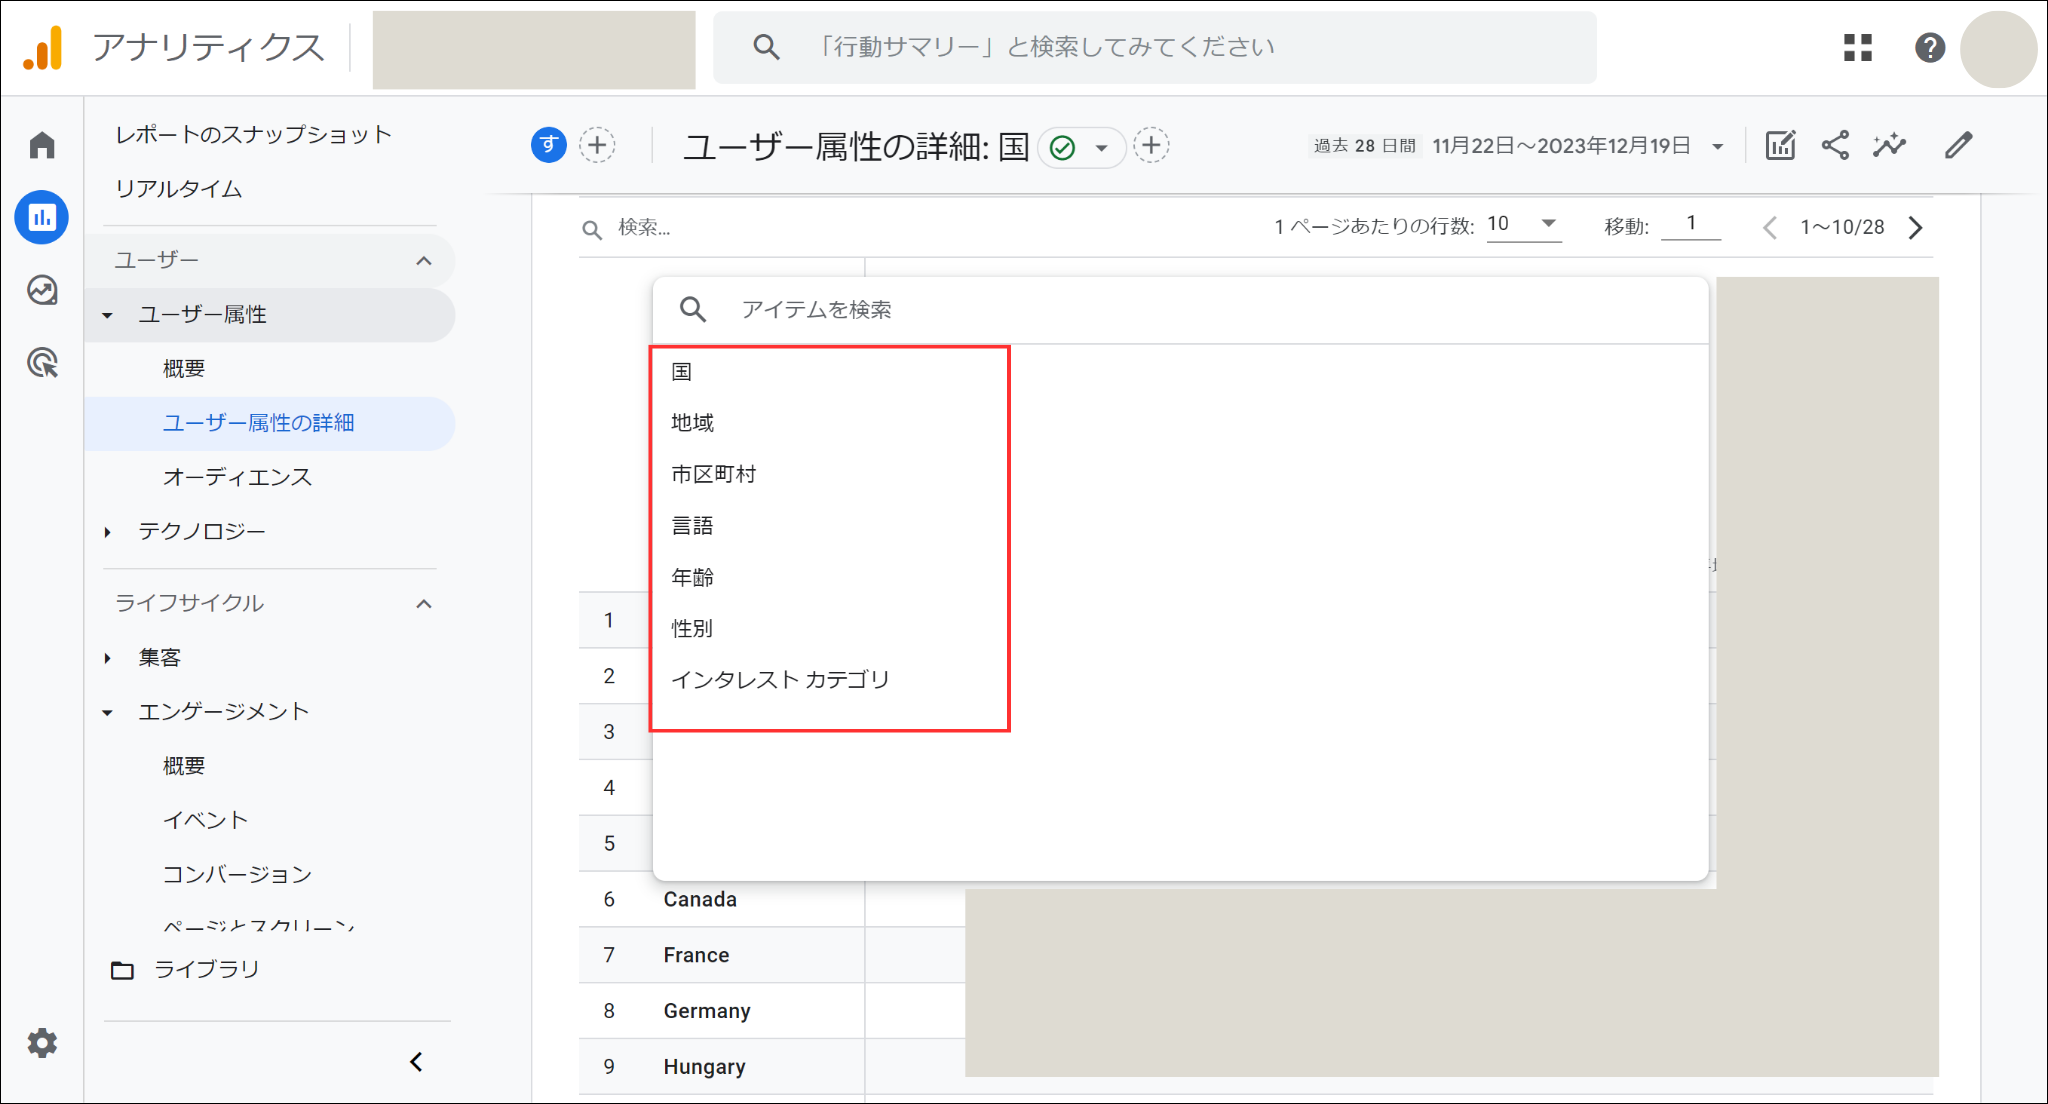Go to the previous table page arrow
The image size is (2048, 1104).
[x=1769, y=228]
